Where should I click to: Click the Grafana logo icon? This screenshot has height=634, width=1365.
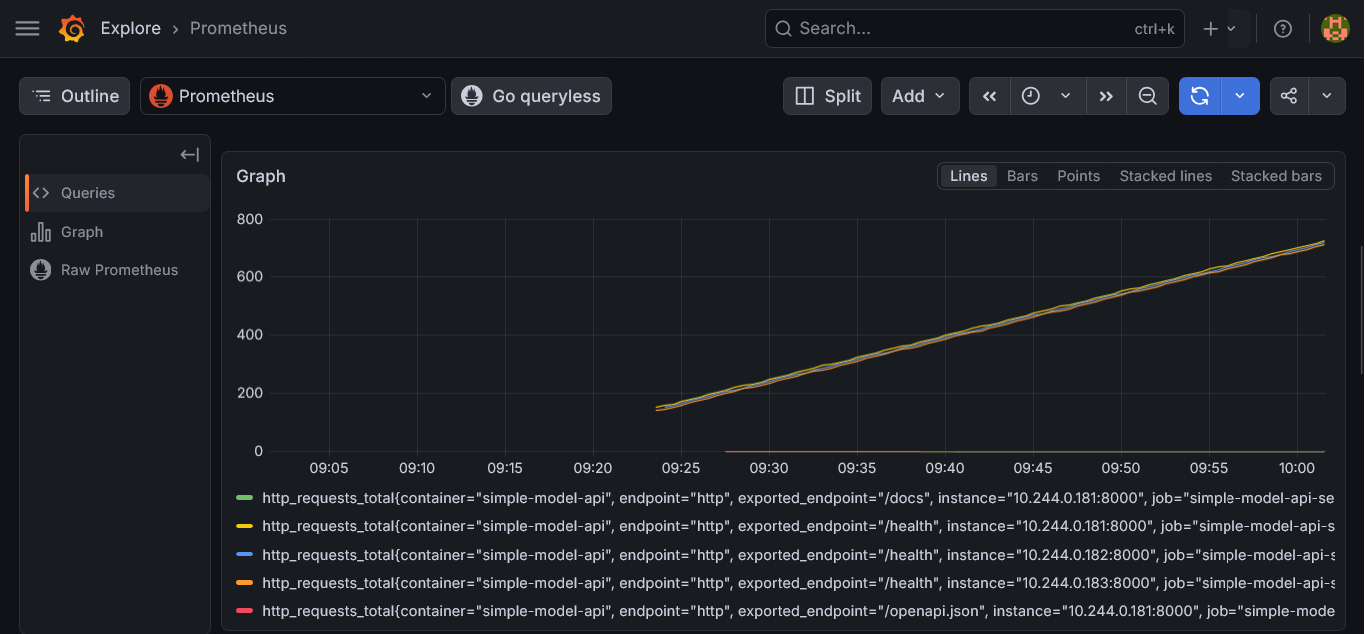[x=72, y=29]
